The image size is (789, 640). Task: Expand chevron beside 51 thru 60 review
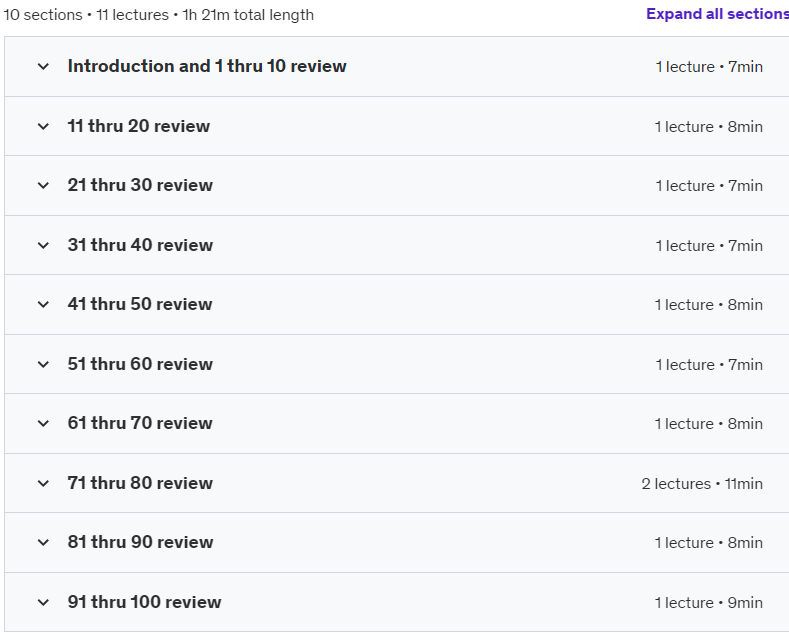click(x=43, y=364)
